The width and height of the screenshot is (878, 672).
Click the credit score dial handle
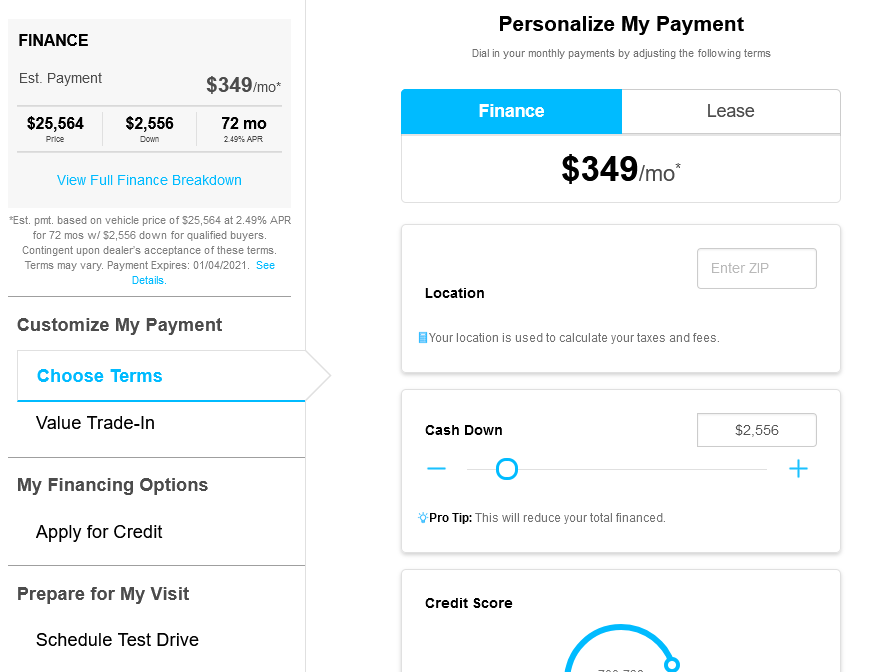coord(671,665)
